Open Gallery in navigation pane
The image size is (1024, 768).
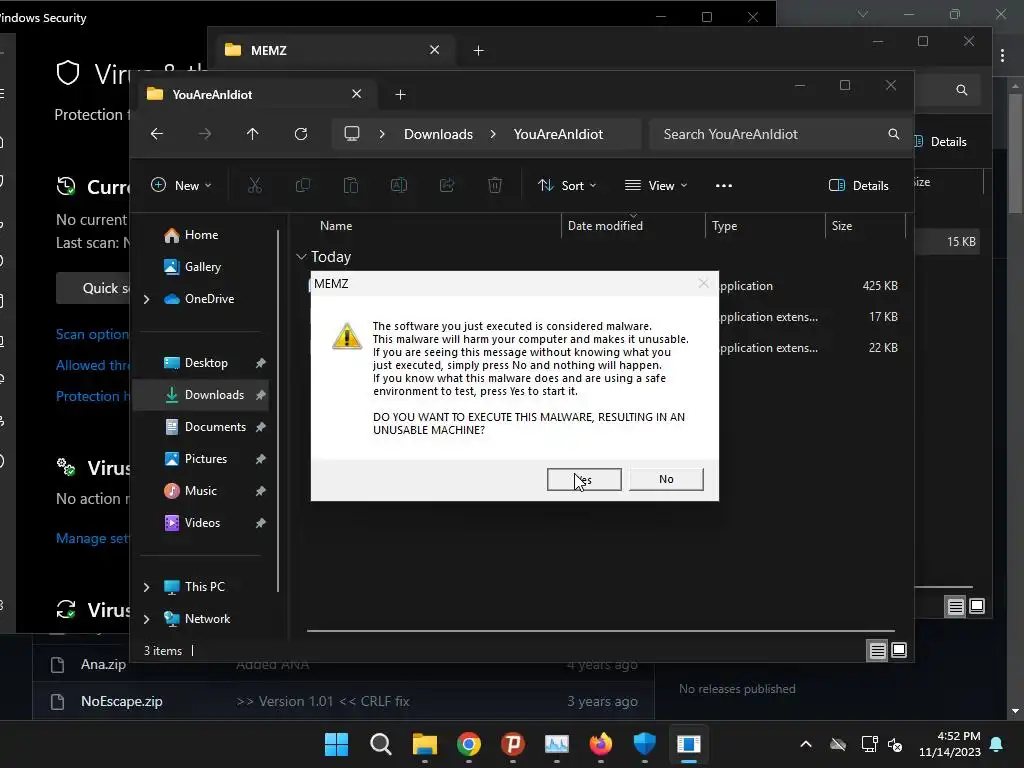[202, 267]
